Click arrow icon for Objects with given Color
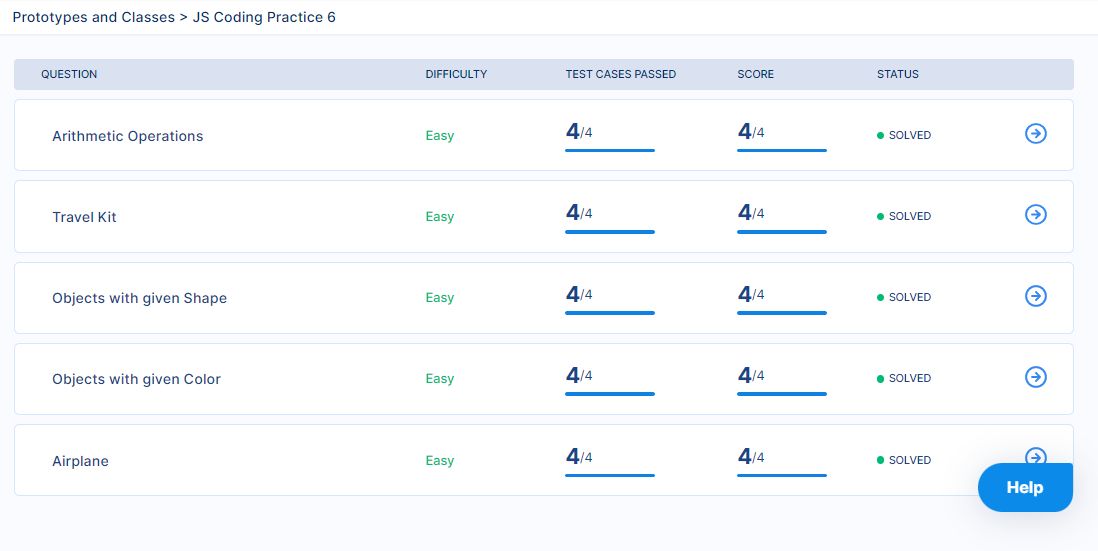Screen dimensions: 1098x551 click(x=1036, y=377)
